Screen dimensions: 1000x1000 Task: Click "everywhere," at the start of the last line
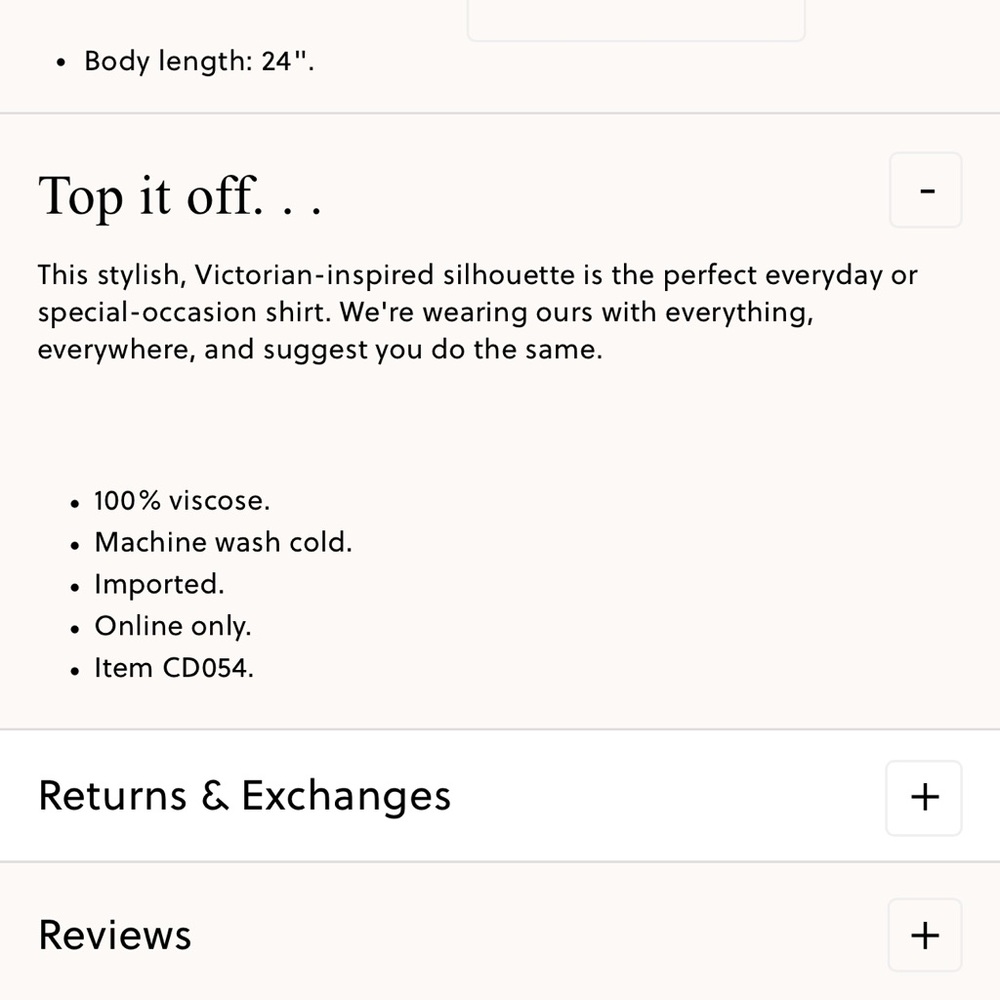tap(117, 350)
